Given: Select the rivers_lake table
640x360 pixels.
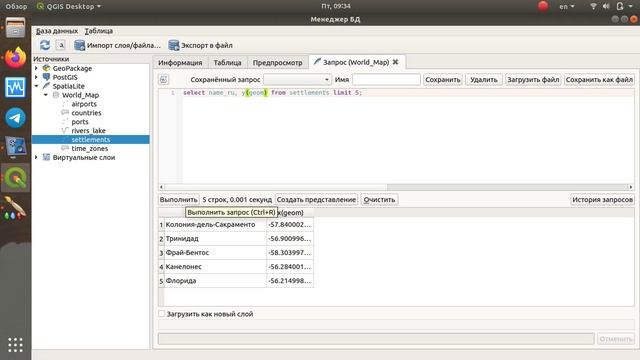Looking at the screenshot, I should [88, 131].
